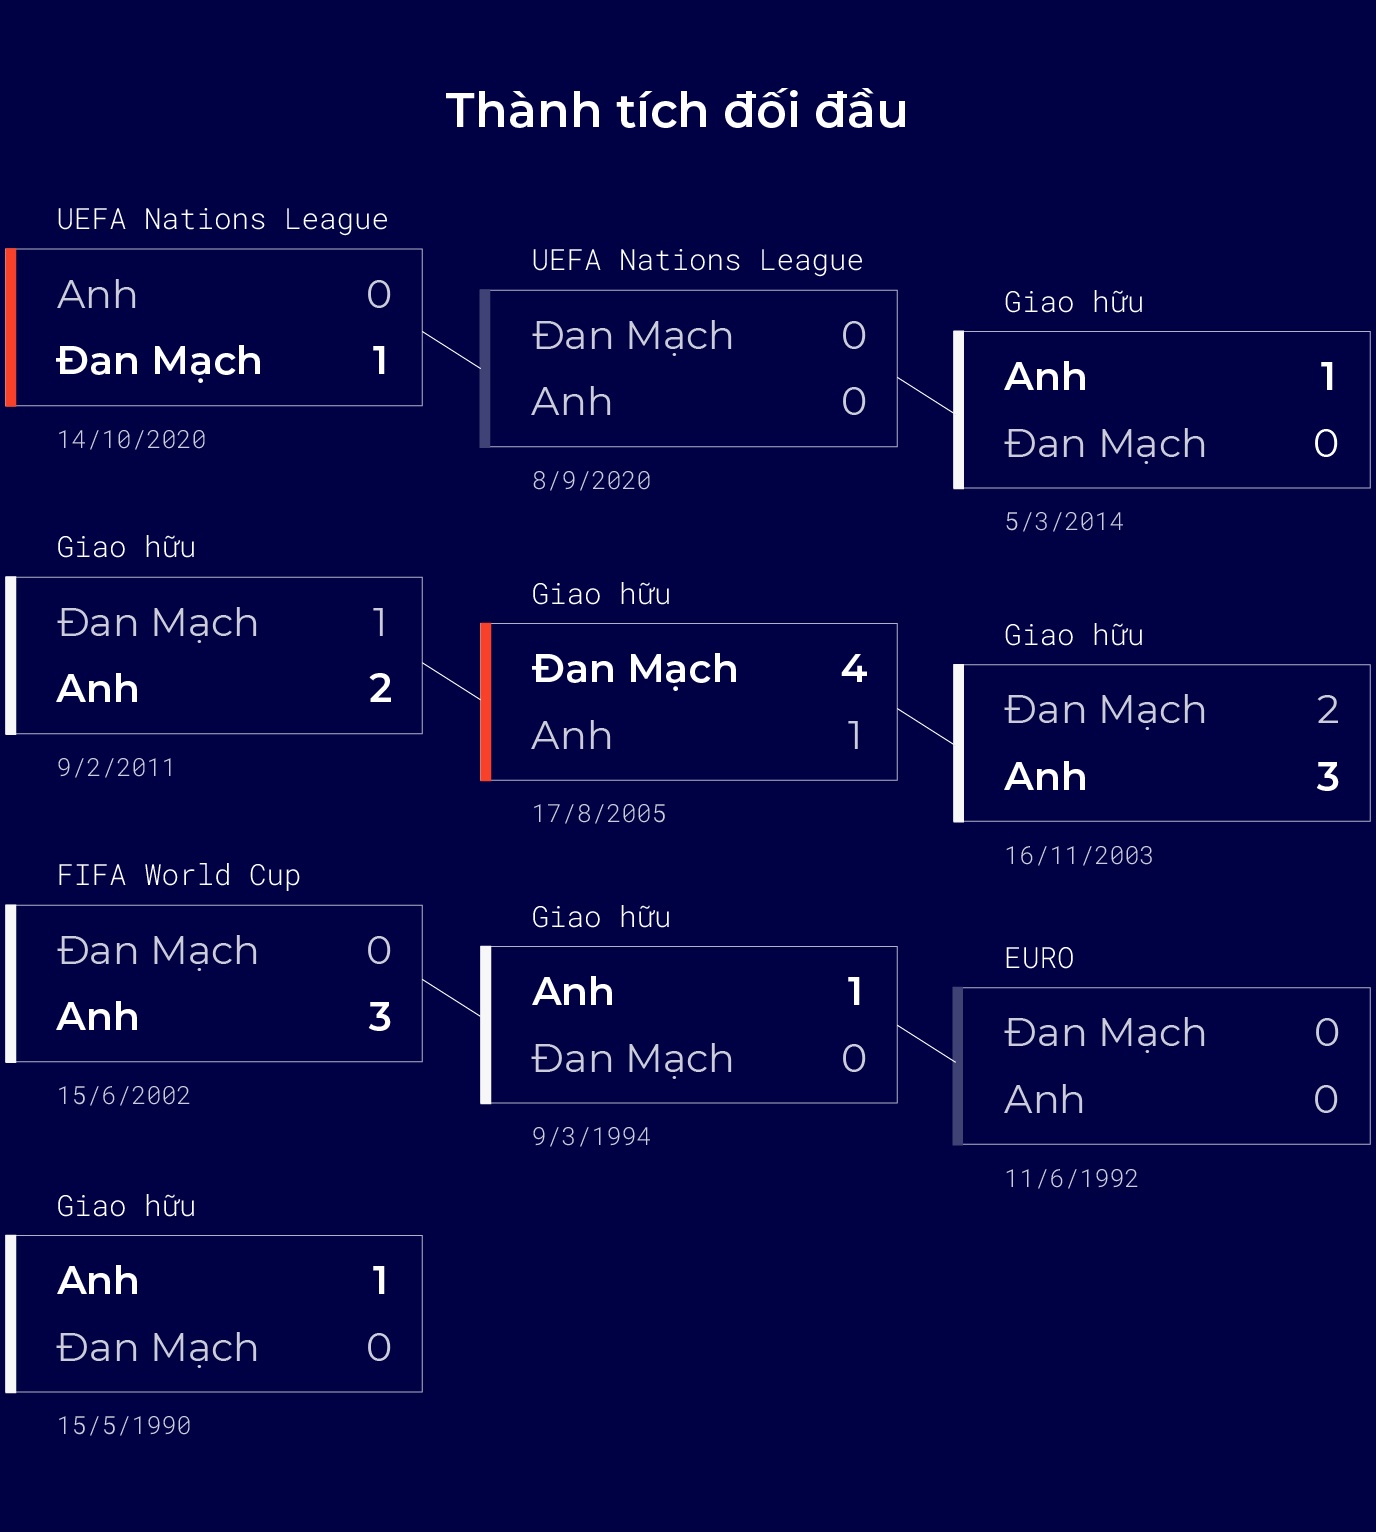The height and width of the screenshot is (1532, 1376).
Task: Click the "EURO" competition label
Action: point(1039,958)
